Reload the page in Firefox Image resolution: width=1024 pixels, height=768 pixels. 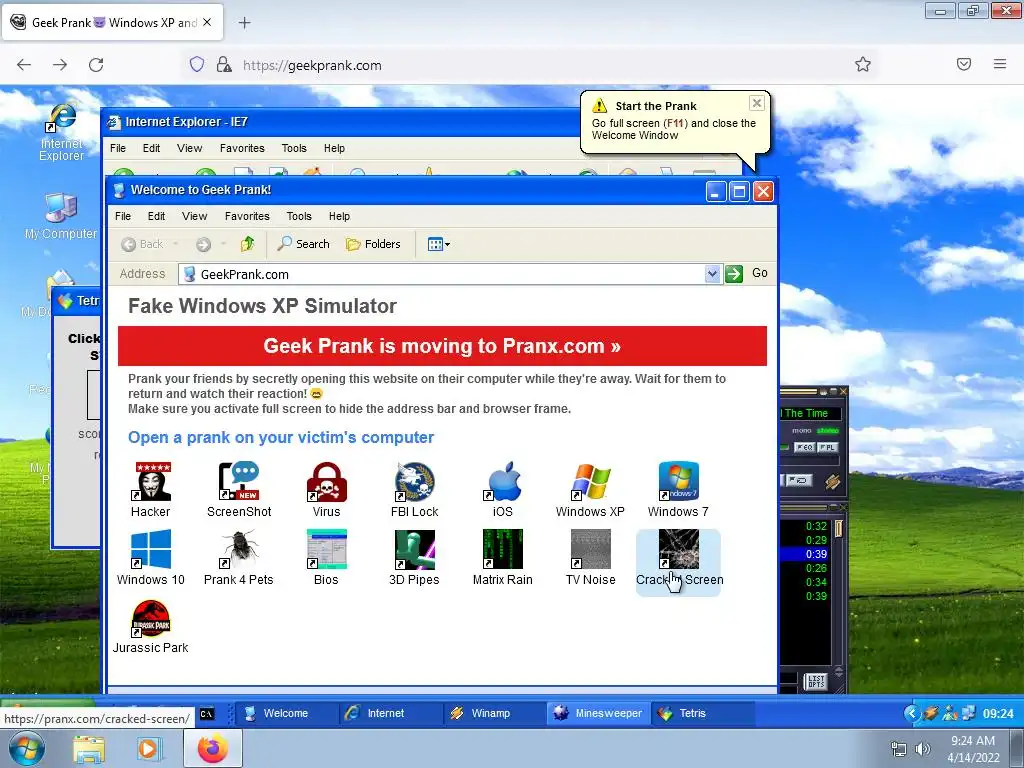pyautogui.click(x=96, y=65)
